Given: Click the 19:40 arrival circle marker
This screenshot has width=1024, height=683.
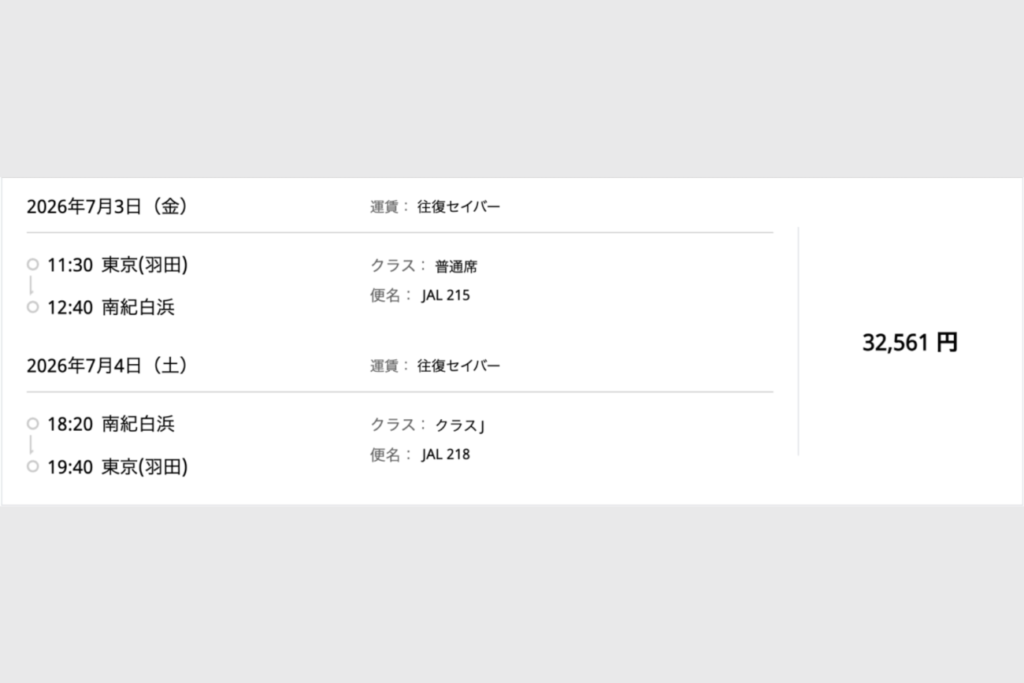Looking at the screenshot, I should [x=33, y=466].
